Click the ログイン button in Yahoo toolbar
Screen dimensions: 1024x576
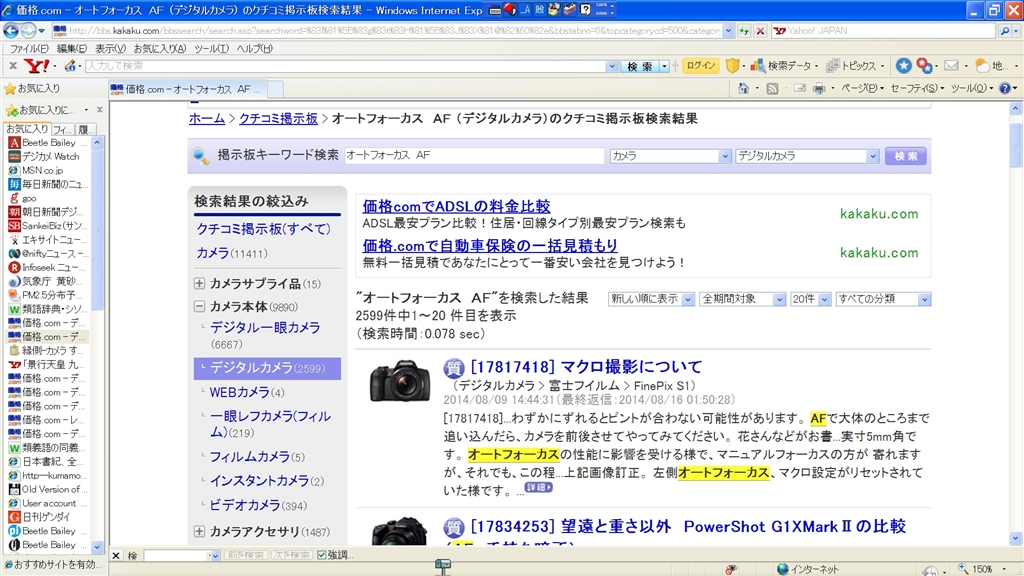(701, 65)
